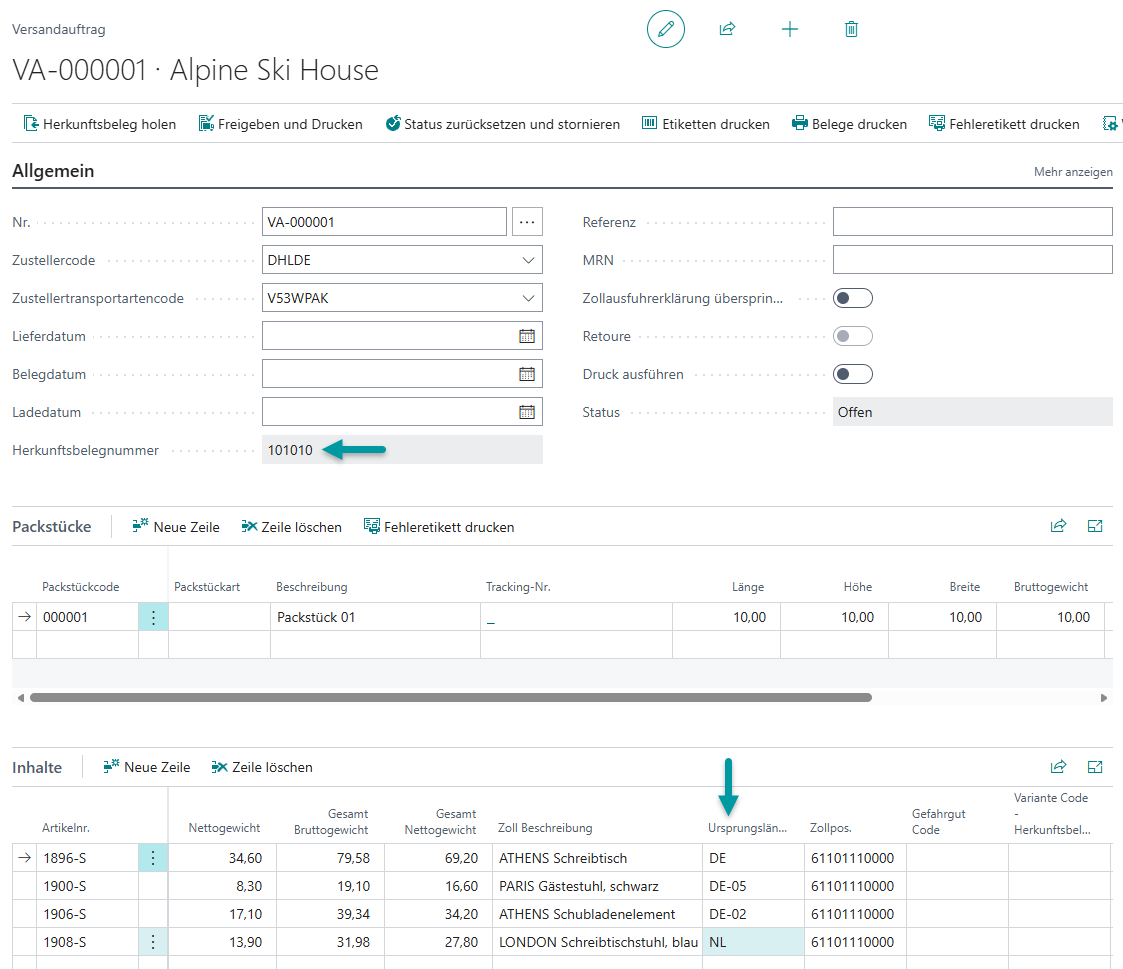This screenshot has width=1123, height=969.
Task: Click the Packstücke horizontal scrollbar
Action: coord(450,698)
